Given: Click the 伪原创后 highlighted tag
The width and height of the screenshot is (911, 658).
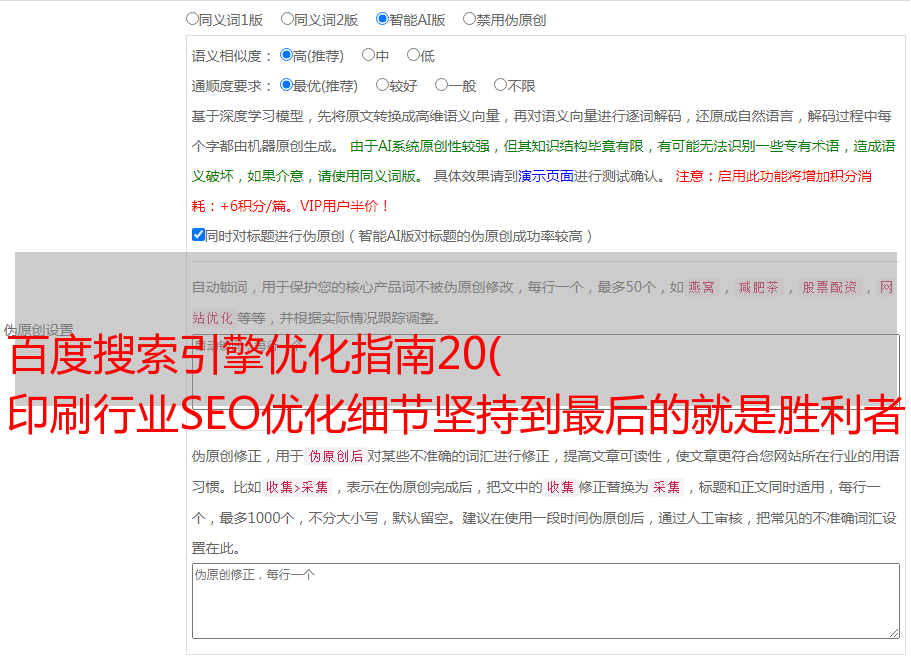Looking at the screenshot, I should pyautogui.click(x=336, y=456).
